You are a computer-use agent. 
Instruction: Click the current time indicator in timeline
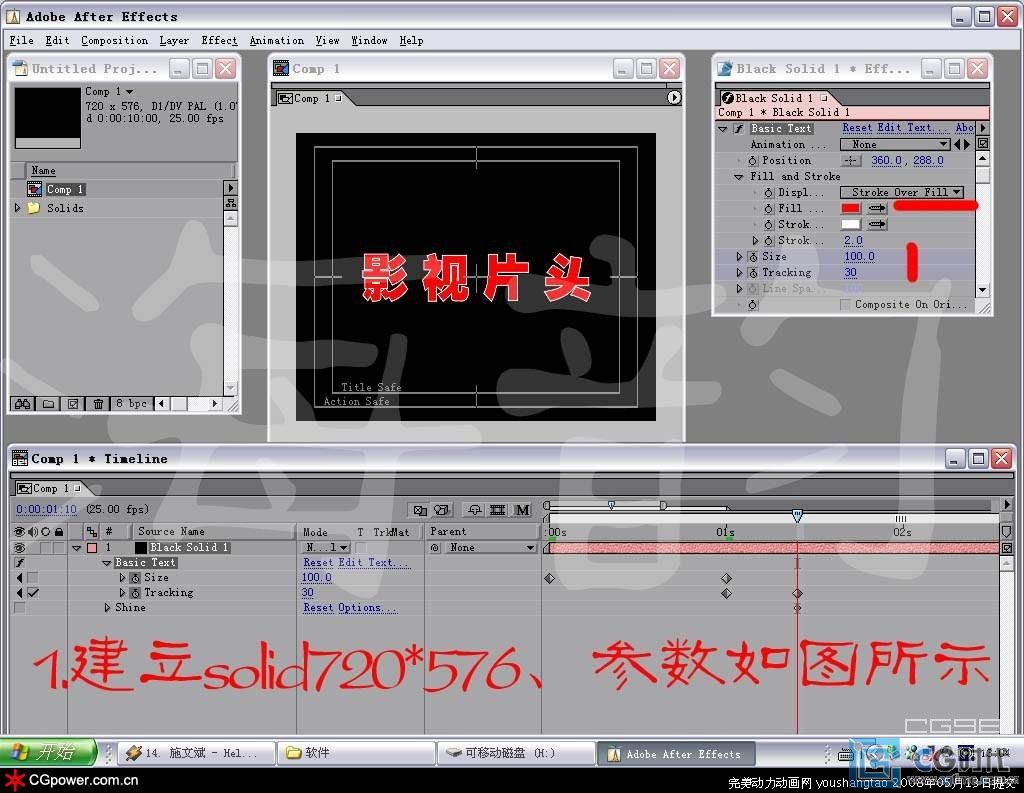tap(797, 516)
